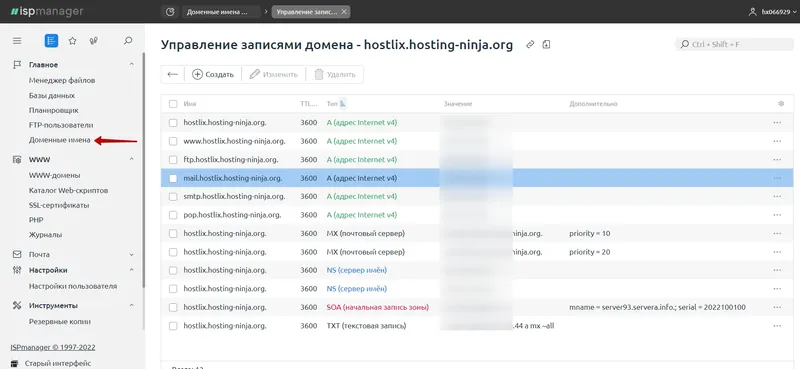Open Доменные имена in the sidebar
800x369 pixels.
pyautogui.click(x=60, y=140)
